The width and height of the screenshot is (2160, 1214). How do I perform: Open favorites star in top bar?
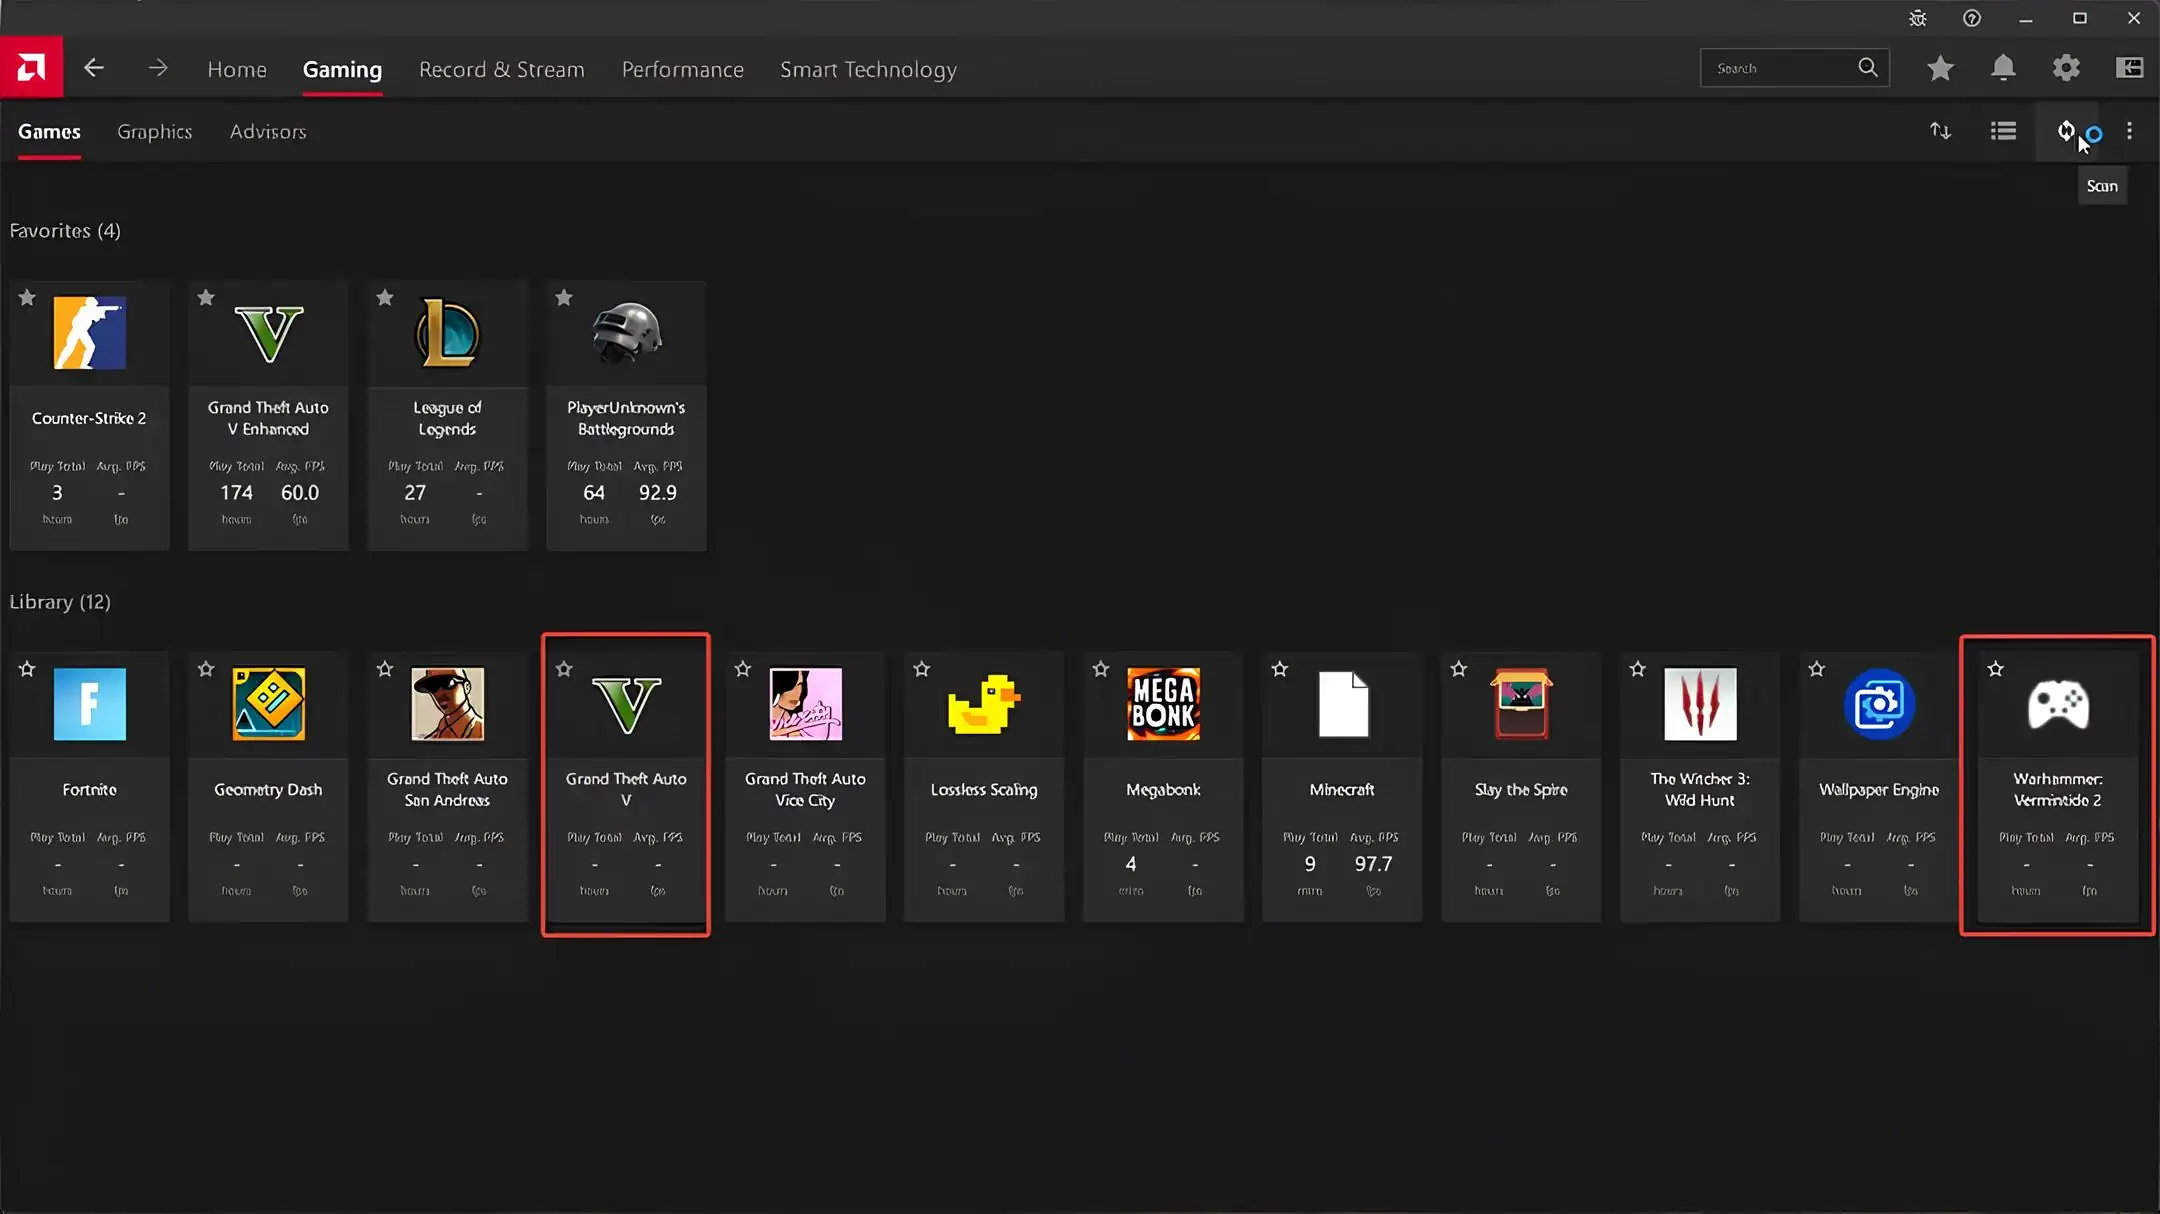pyautogui.click(x=1940, y=68)
